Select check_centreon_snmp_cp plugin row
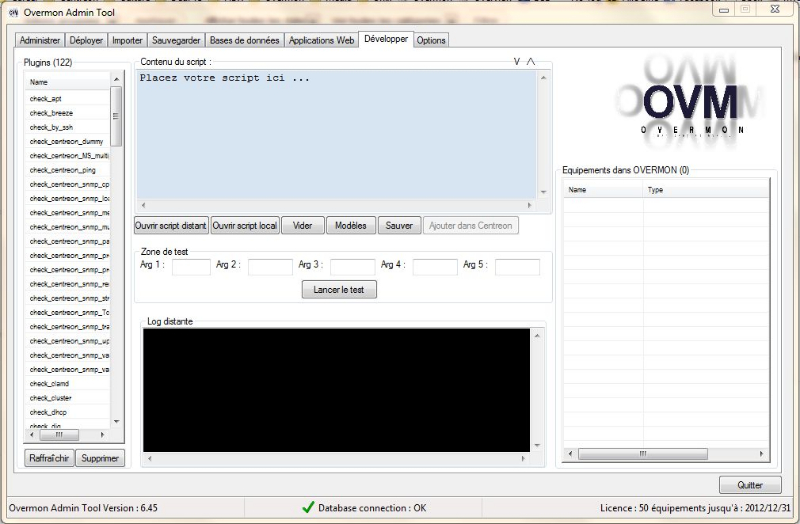The height and width of the screenshot is (524, 800). pyautogui.click(x=68, y=184)
